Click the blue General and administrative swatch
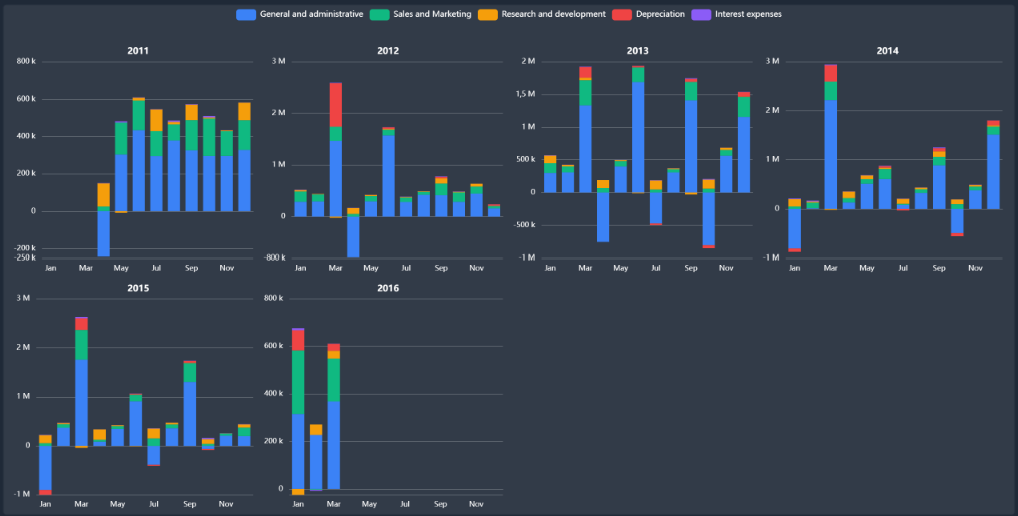This screenshot has height=516, width=1018. click(x=246, y=14)
